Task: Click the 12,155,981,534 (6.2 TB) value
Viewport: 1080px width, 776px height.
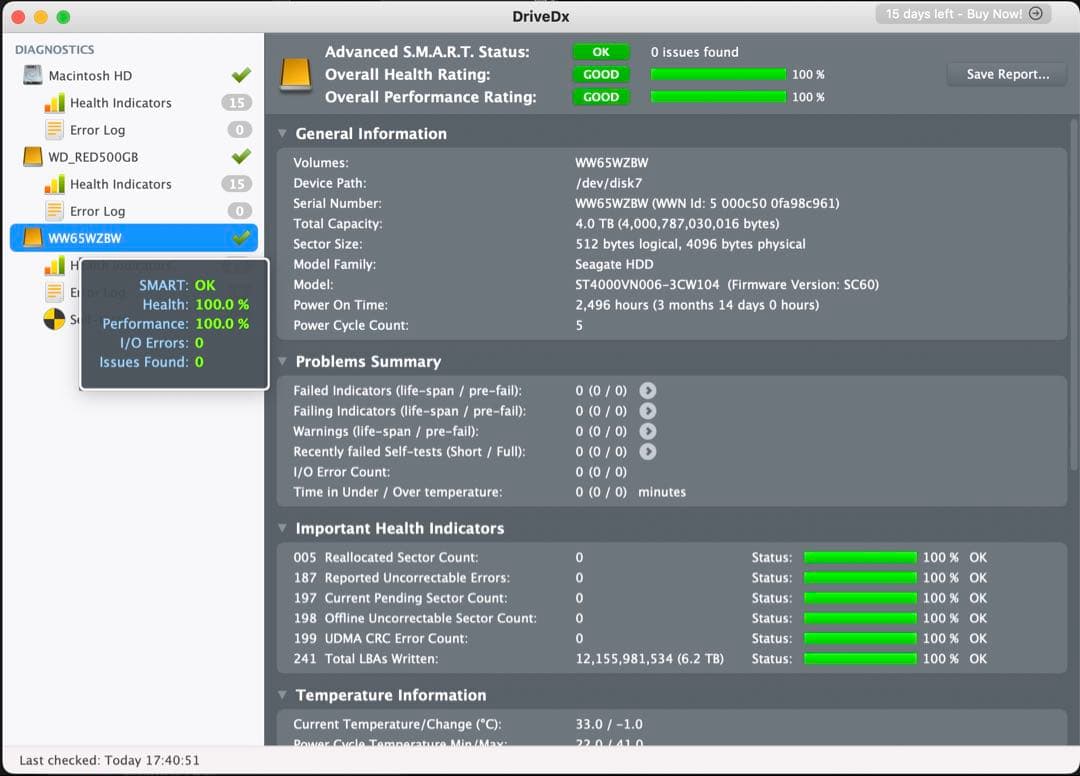Action: coord(649,658)
